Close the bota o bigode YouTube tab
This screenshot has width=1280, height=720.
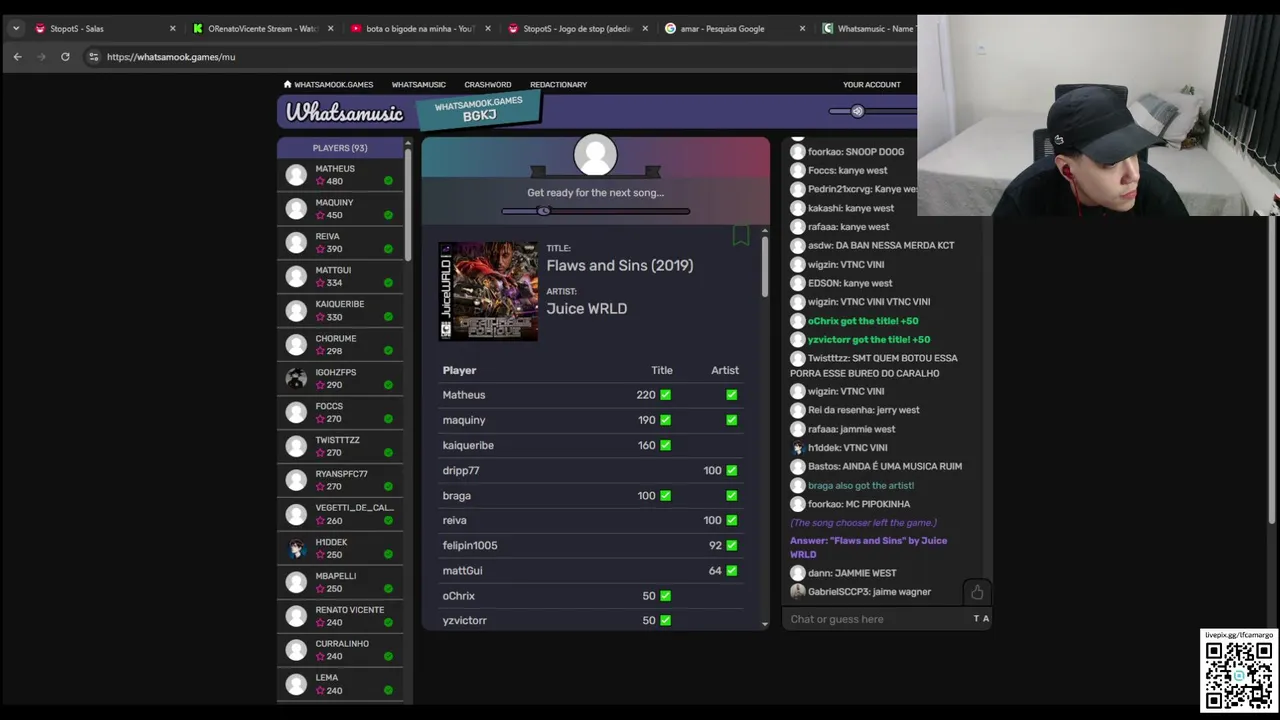[488, 28]
